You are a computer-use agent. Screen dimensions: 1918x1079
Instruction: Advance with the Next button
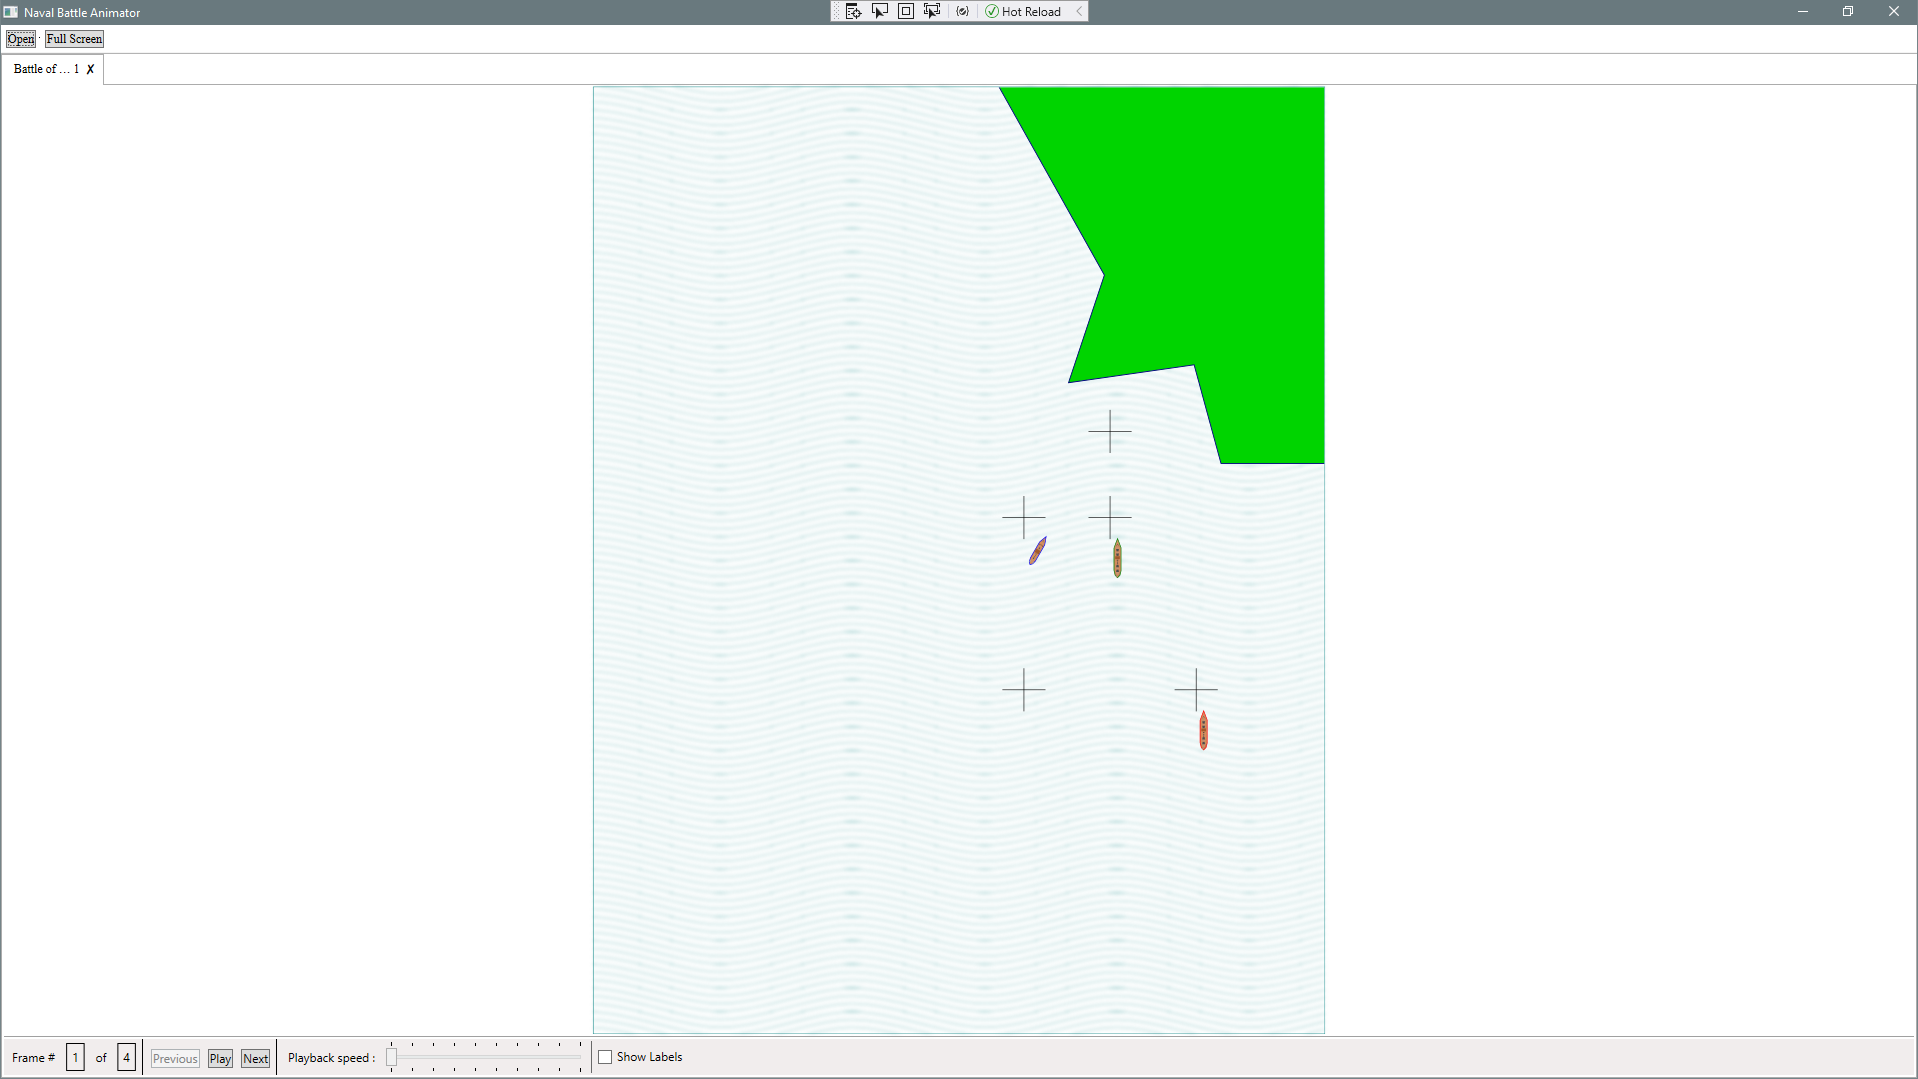(x=255, y=1058)
